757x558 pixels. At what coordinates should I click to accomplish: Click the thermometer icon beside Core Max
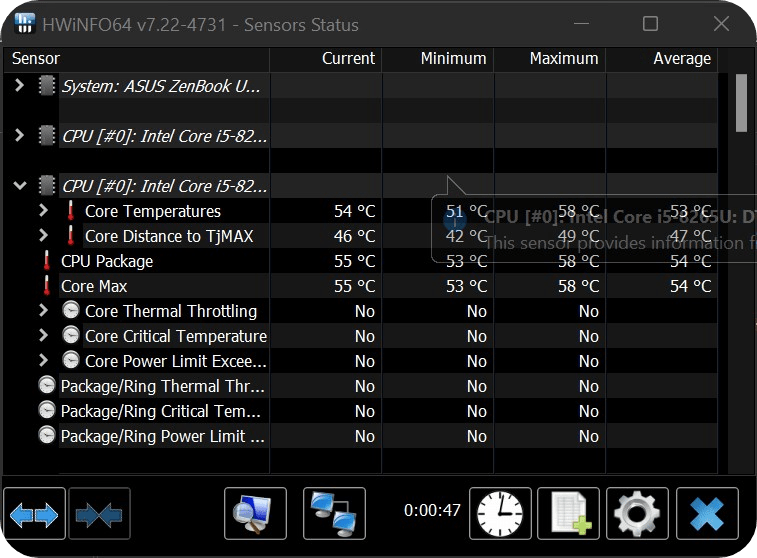coord(46,286)
